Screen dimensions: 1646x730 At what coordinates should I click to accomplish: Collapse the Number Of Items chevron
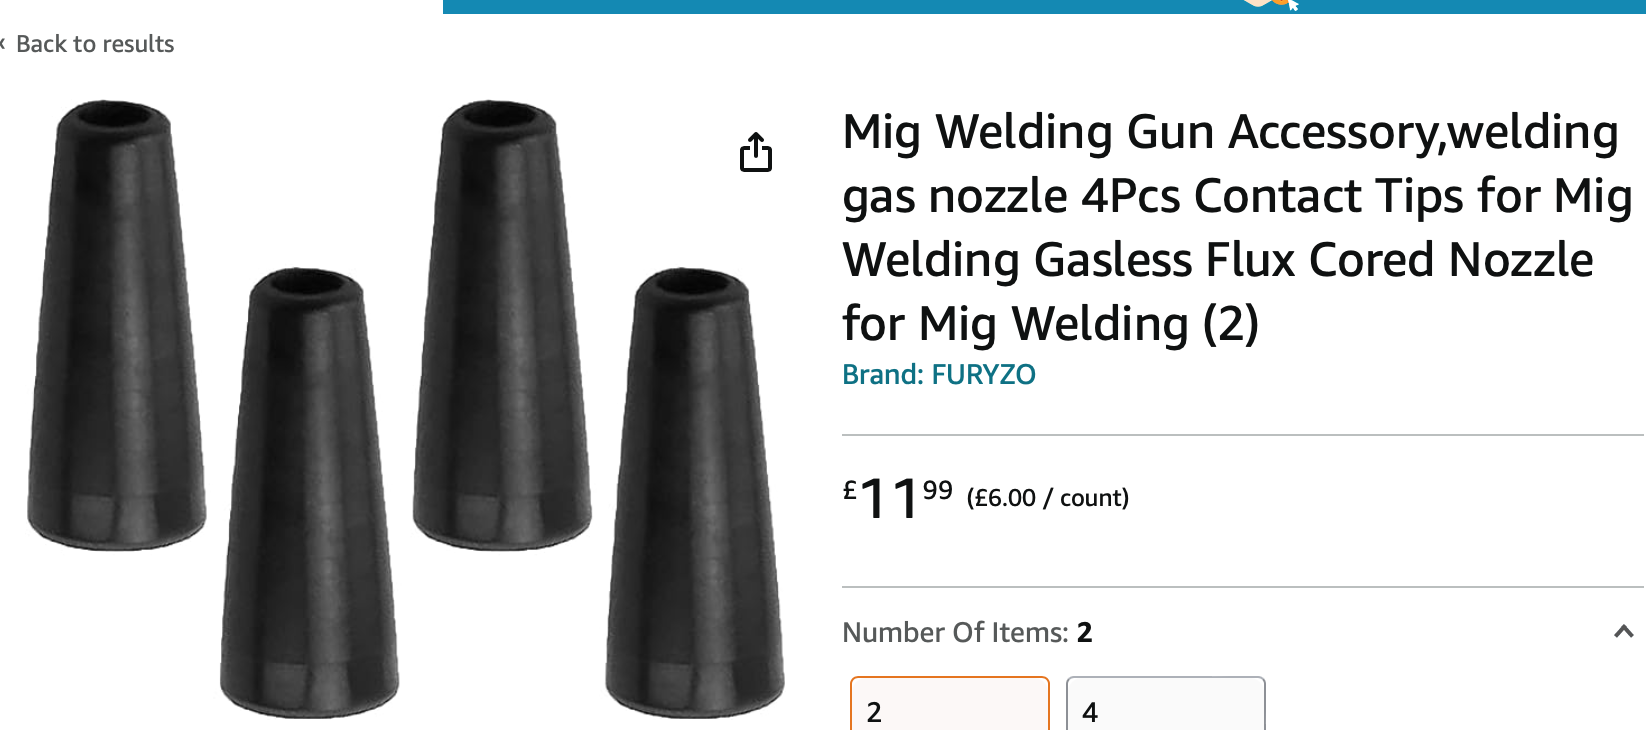click(x=1623, y=632)
